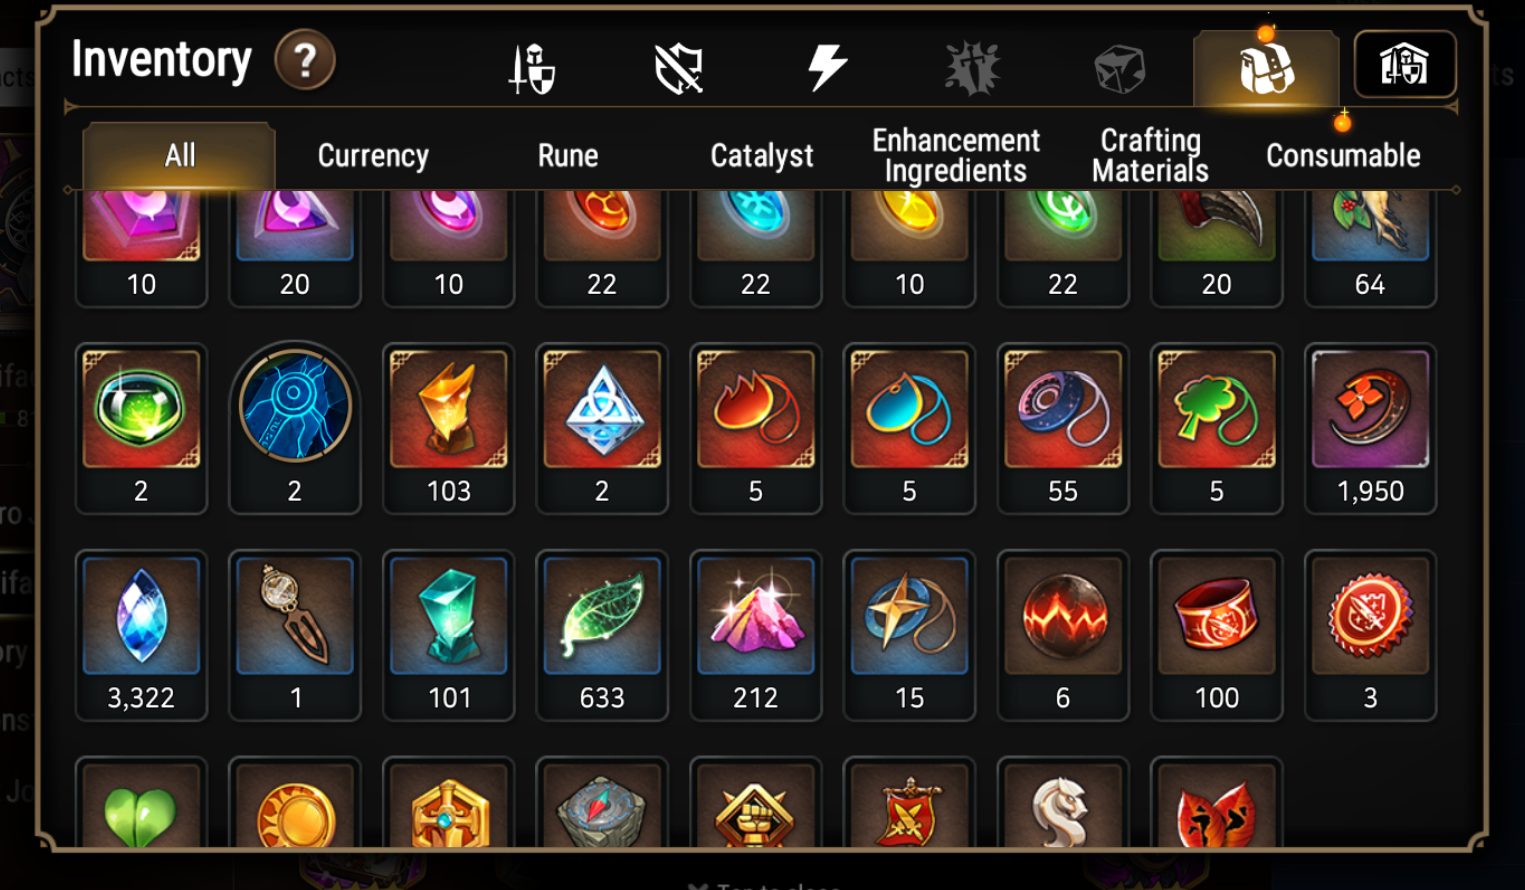Select the blue crystal item with 3,322

[141, 635]
